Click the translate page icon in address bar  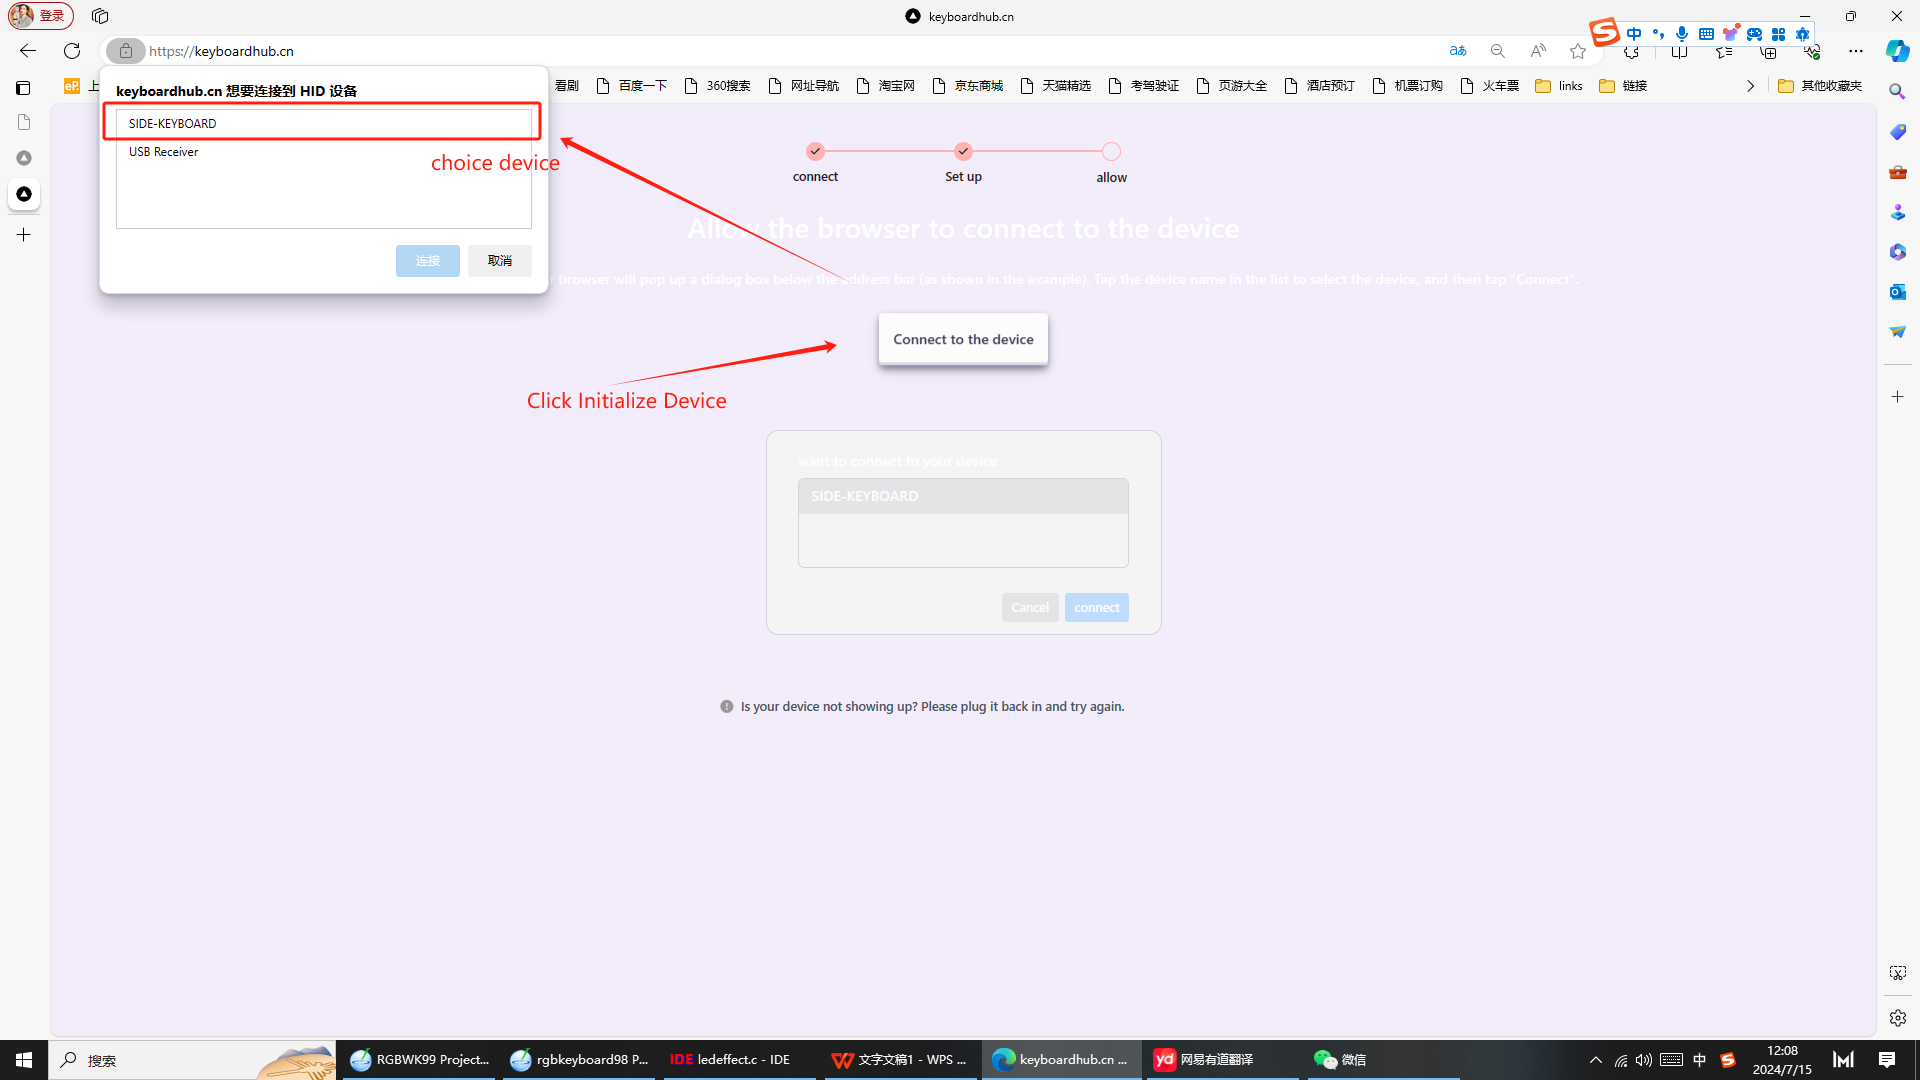(x=1458, y=51)
